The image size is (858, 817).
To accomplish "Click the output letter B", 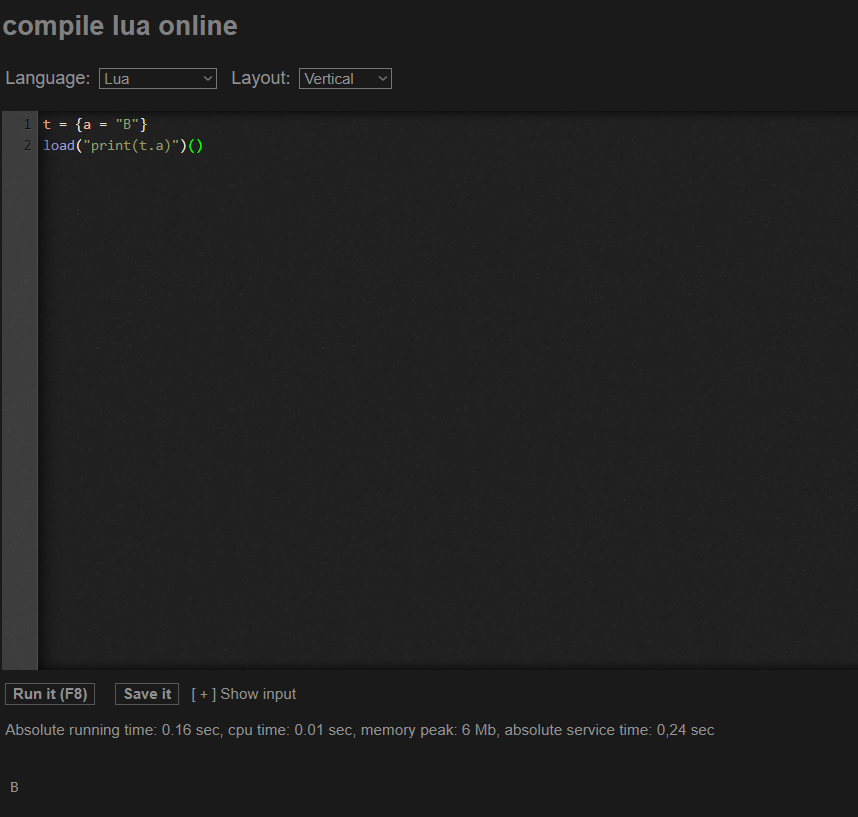I will click(14, 787).
